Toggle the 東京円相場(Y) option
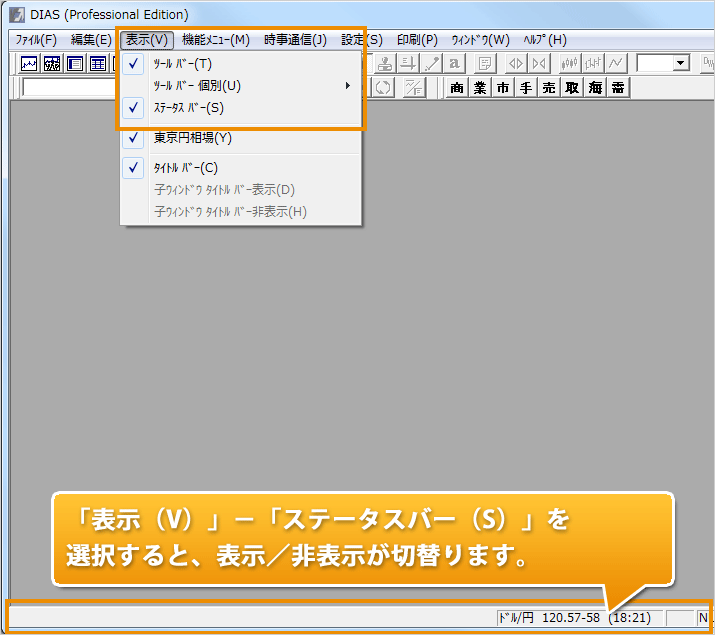 point(192,138)
